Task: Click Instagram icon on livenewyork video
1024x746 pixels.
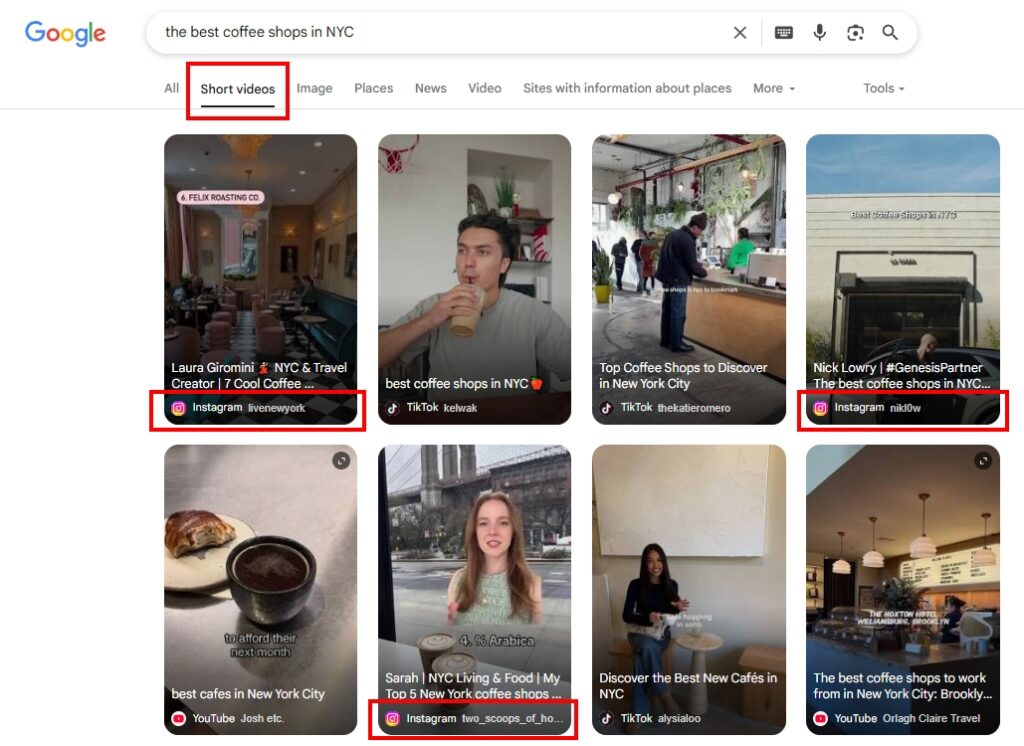Action: tap(178, 408)
